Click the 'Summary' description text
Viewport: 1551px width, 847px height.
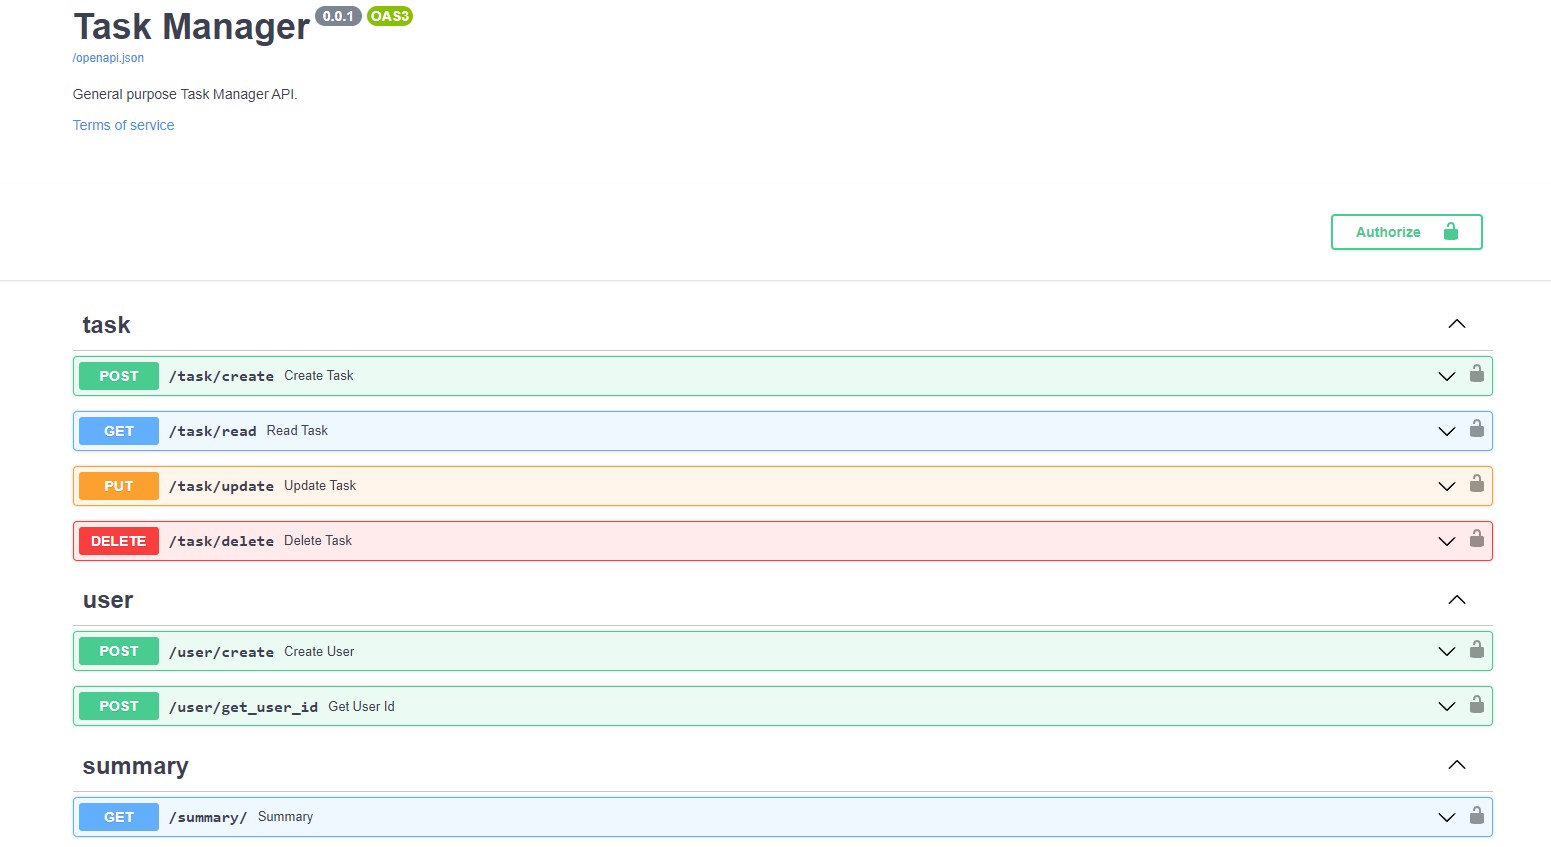click(285, 817)
